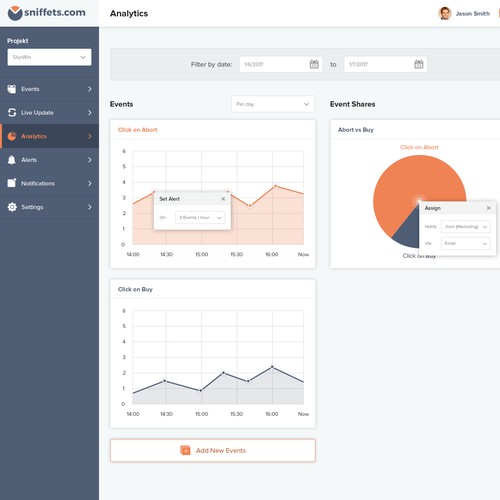This screenshot has height=500, width=500.
Task: Close the Assign popup
Action: point(488,208)
